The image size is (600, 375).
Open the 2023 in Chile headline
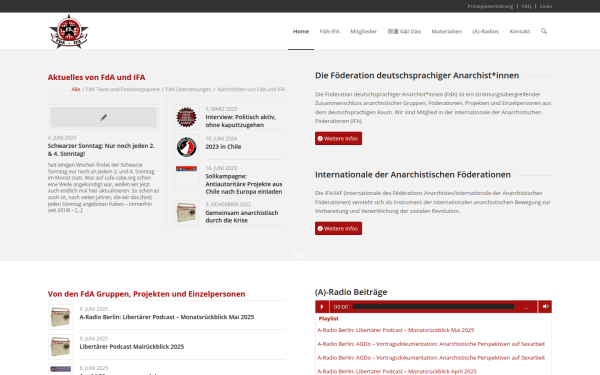pyautogui.click(x=223, y=147)
